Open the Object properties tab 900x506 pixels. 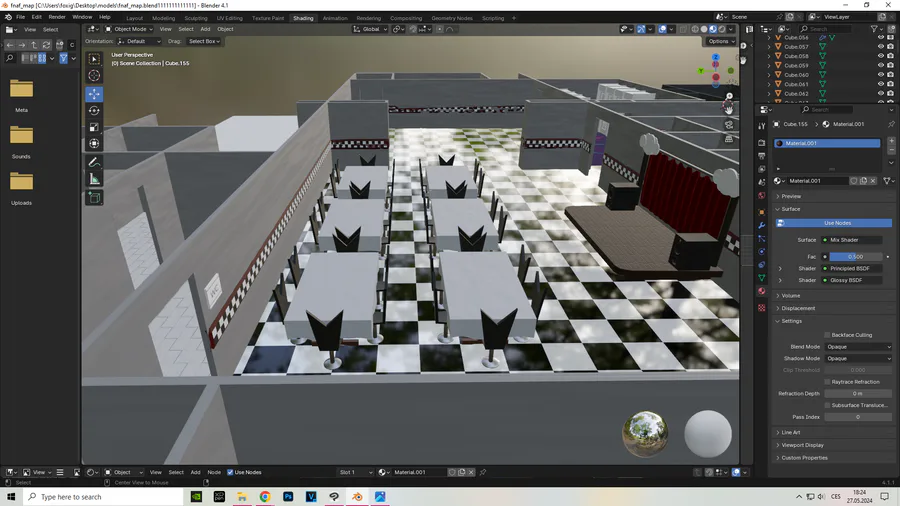point(762,212)
